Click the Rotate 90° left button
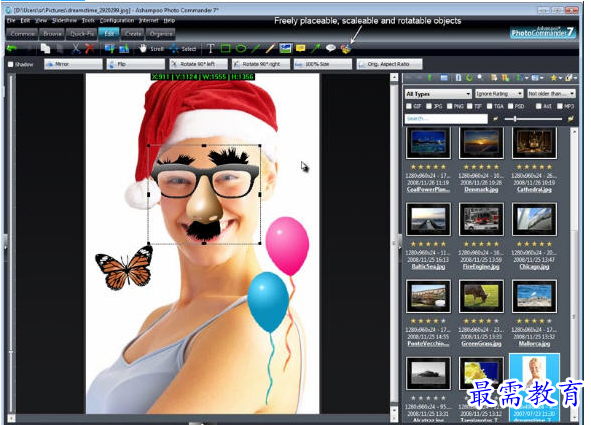 [x=198, y=64]
